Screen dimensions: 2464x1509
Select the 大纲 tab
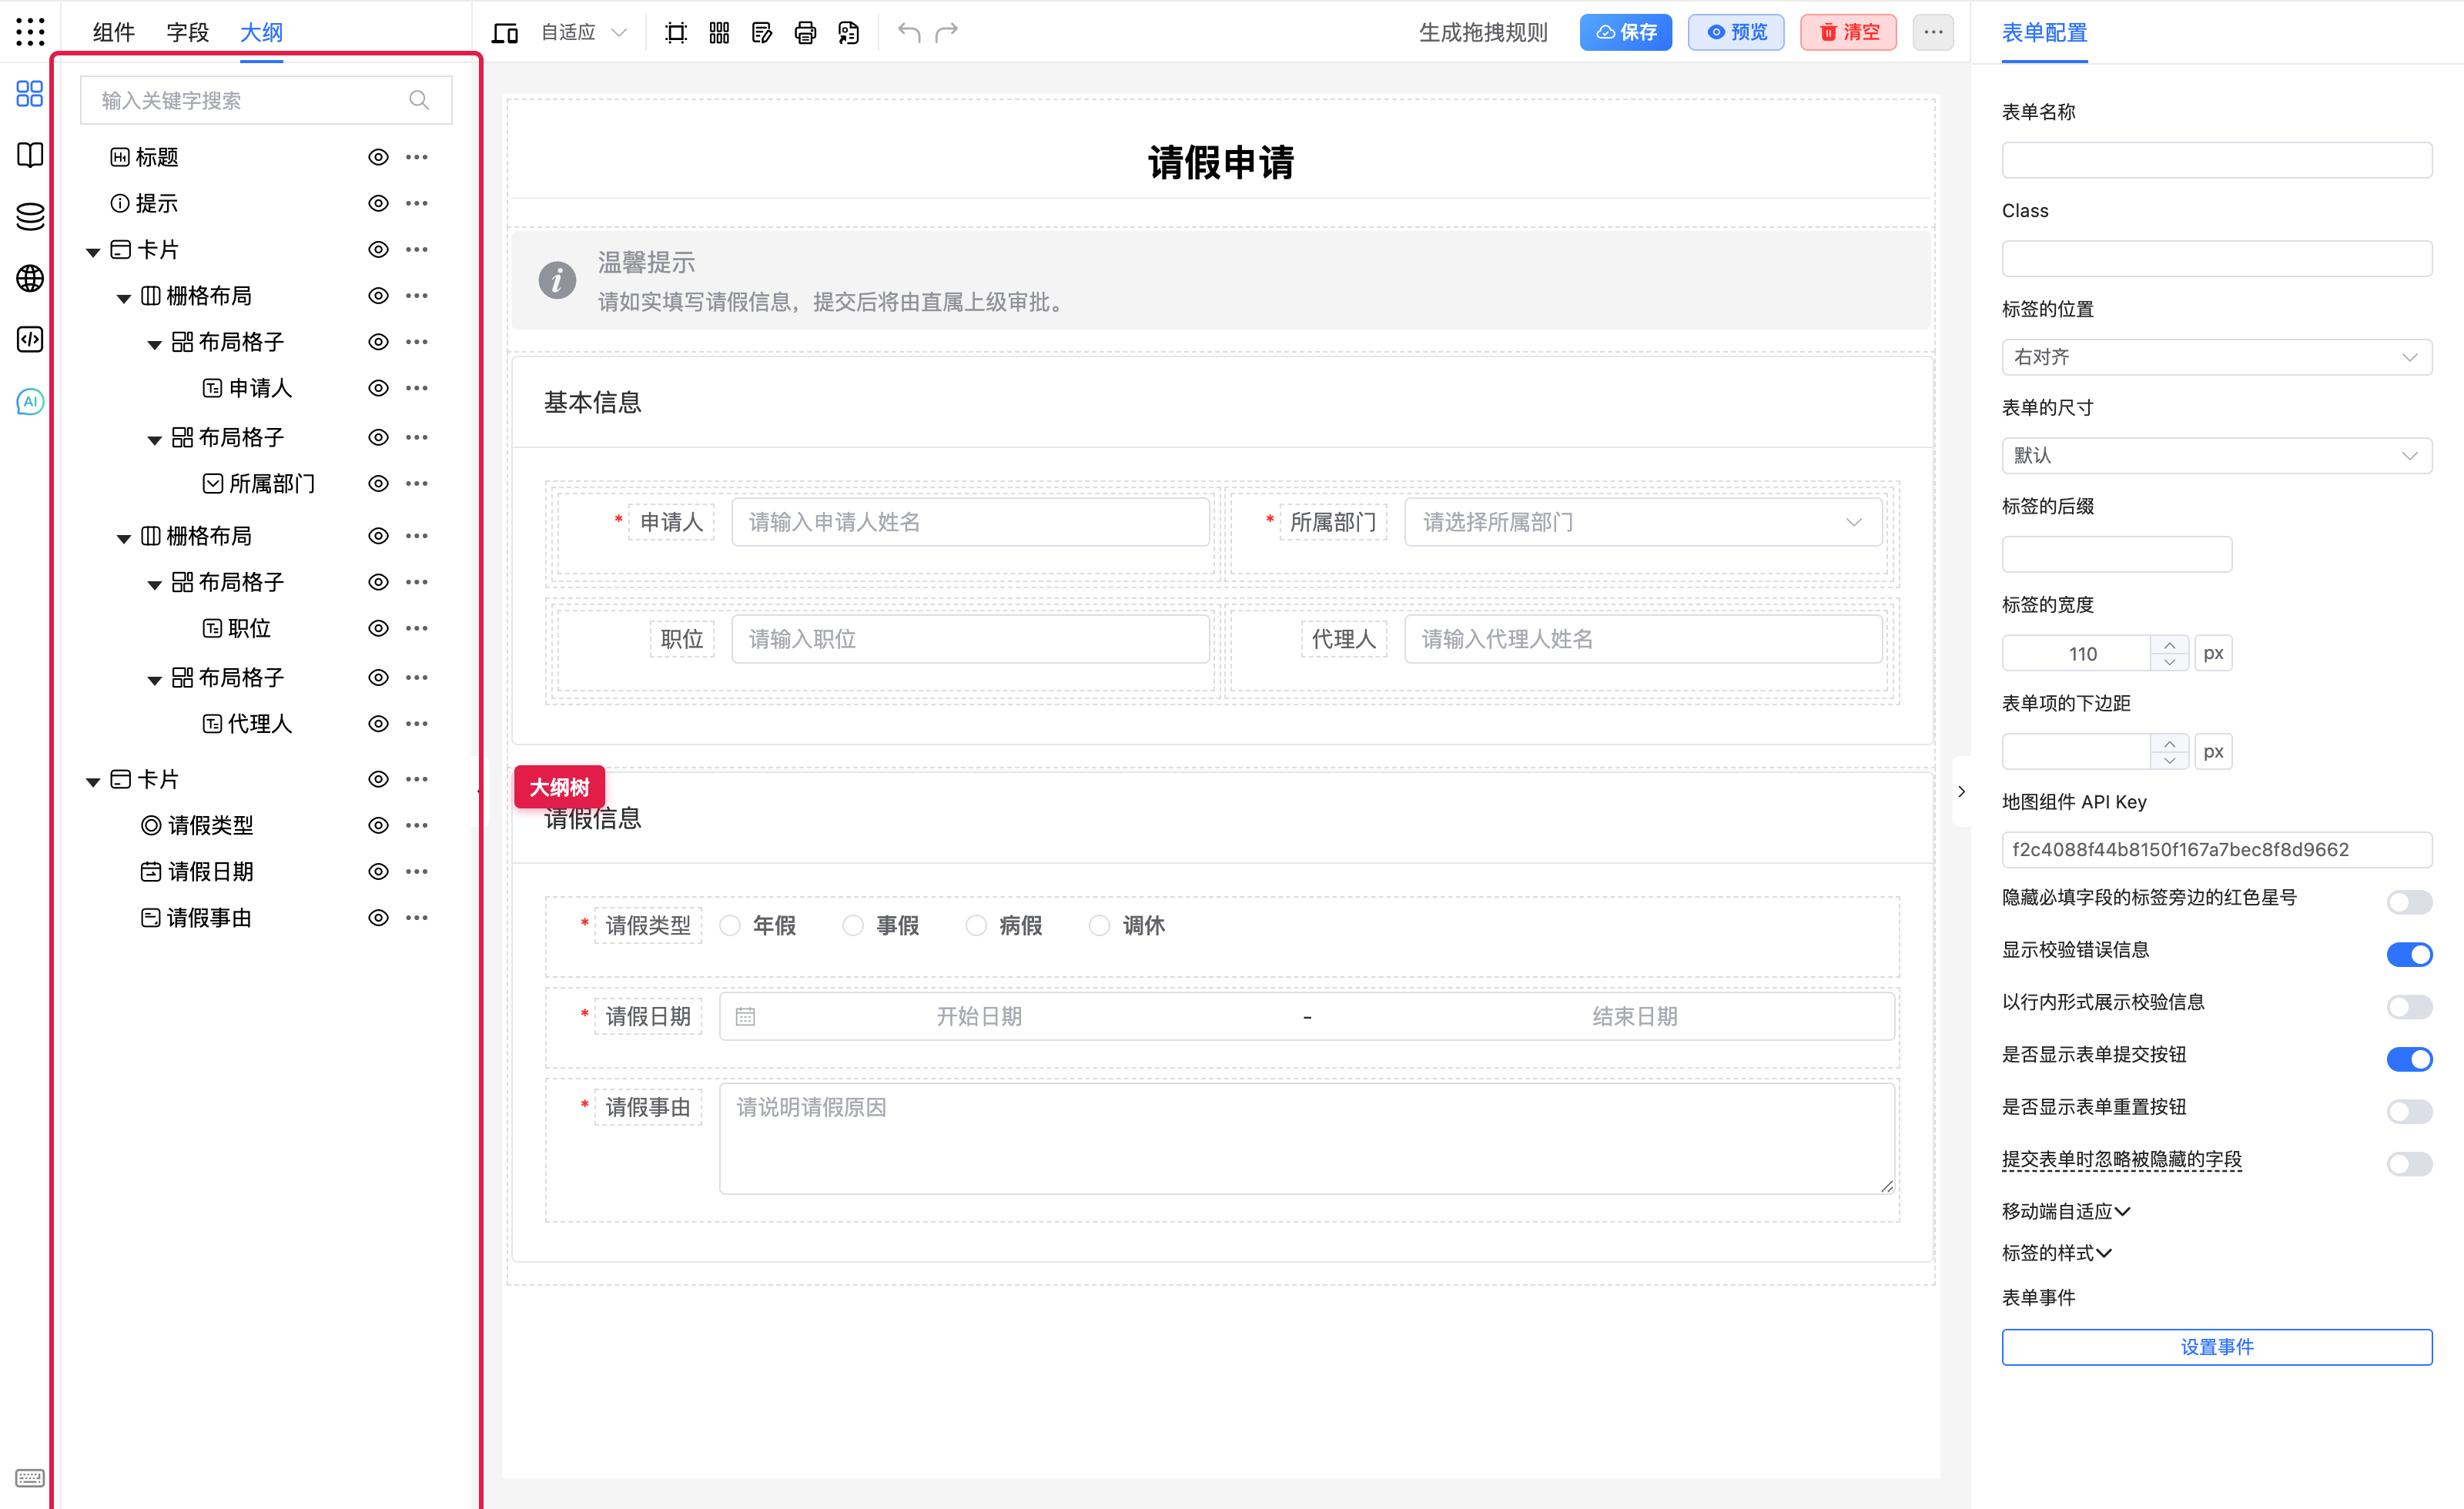click(261, 32)
